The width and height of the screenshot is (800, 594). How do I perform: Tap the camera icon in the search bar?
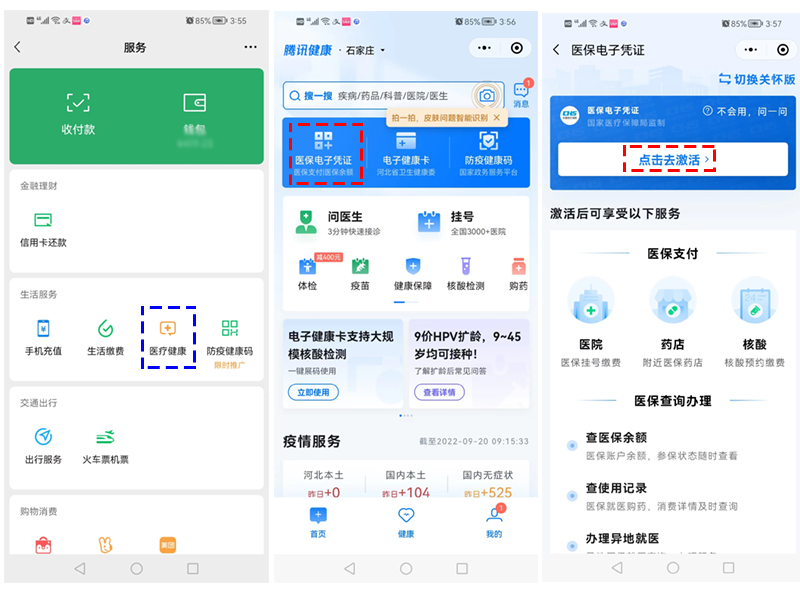[487, 95]
